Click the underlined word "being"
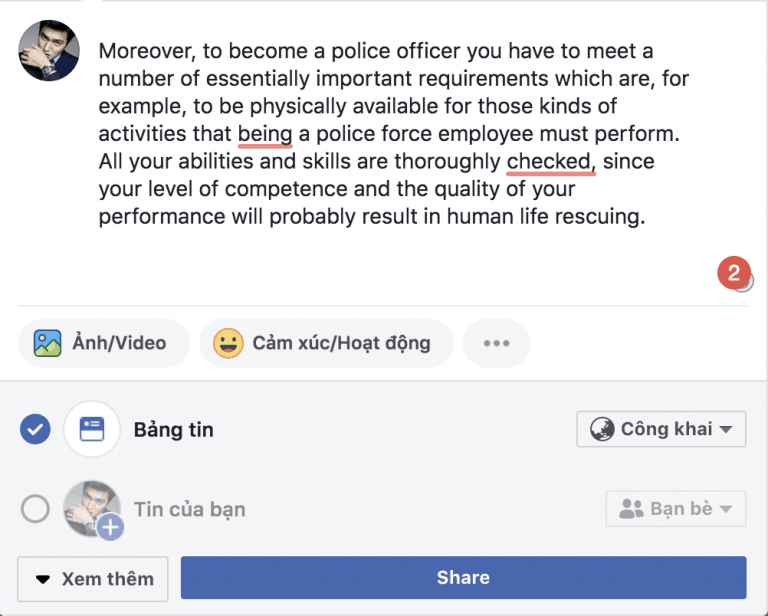Viewport: 768px width, 616px height. 265,134
